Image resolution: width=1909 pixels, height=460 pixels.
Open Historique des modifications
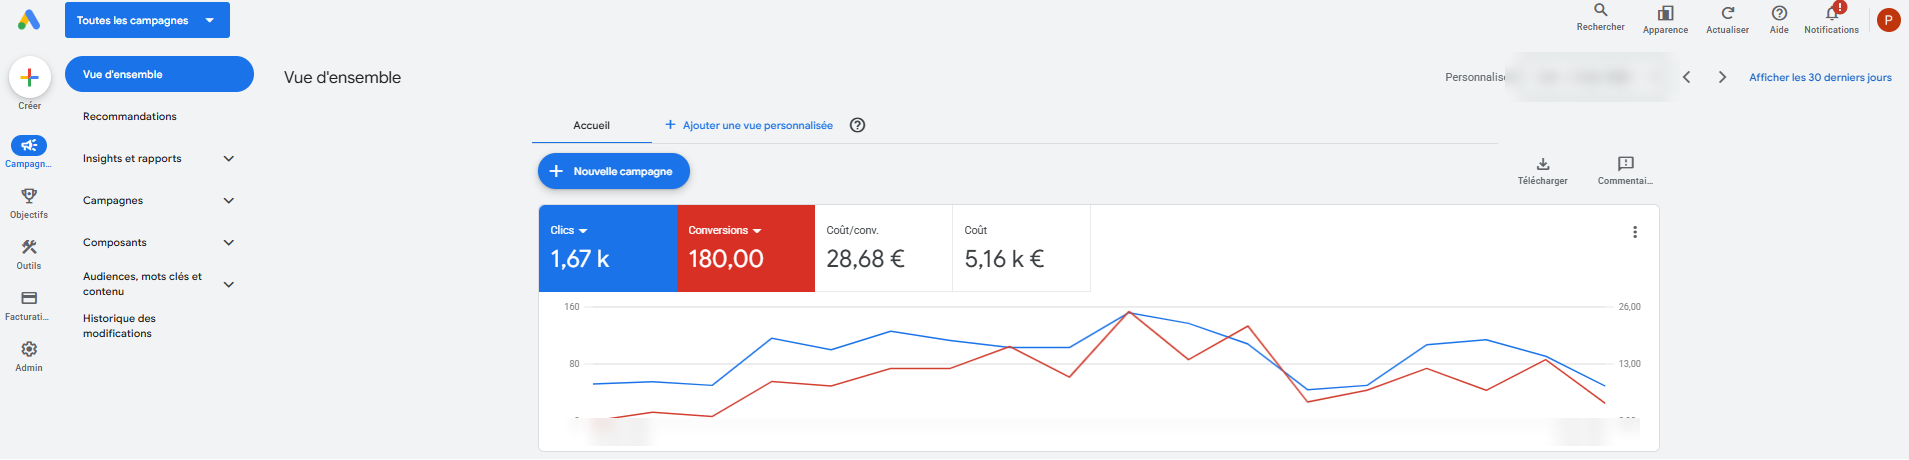pos(119,326)
